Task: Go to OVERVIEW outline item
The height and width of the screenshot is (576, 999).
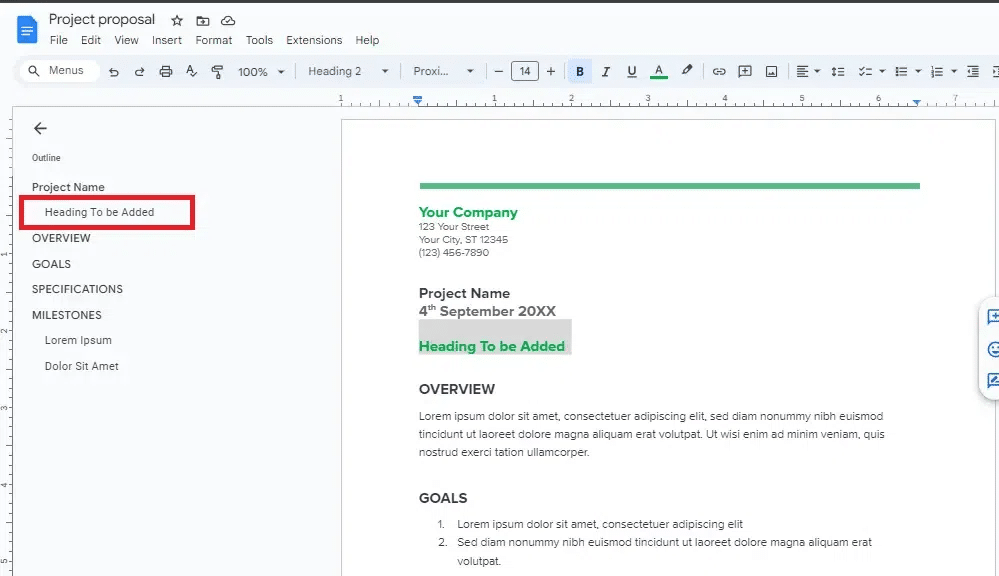Action: (61, 238)
